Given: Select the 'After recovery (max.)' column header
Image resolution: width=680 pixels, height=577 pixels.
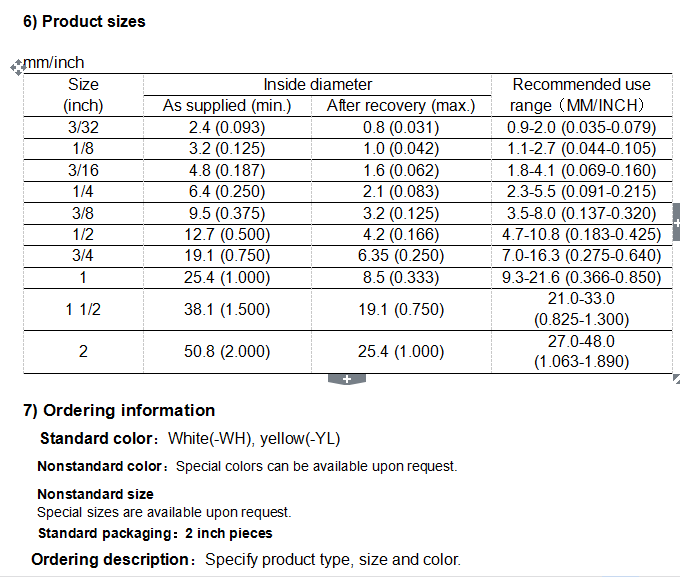Looking at the screenshot, I should pos(401,105).
